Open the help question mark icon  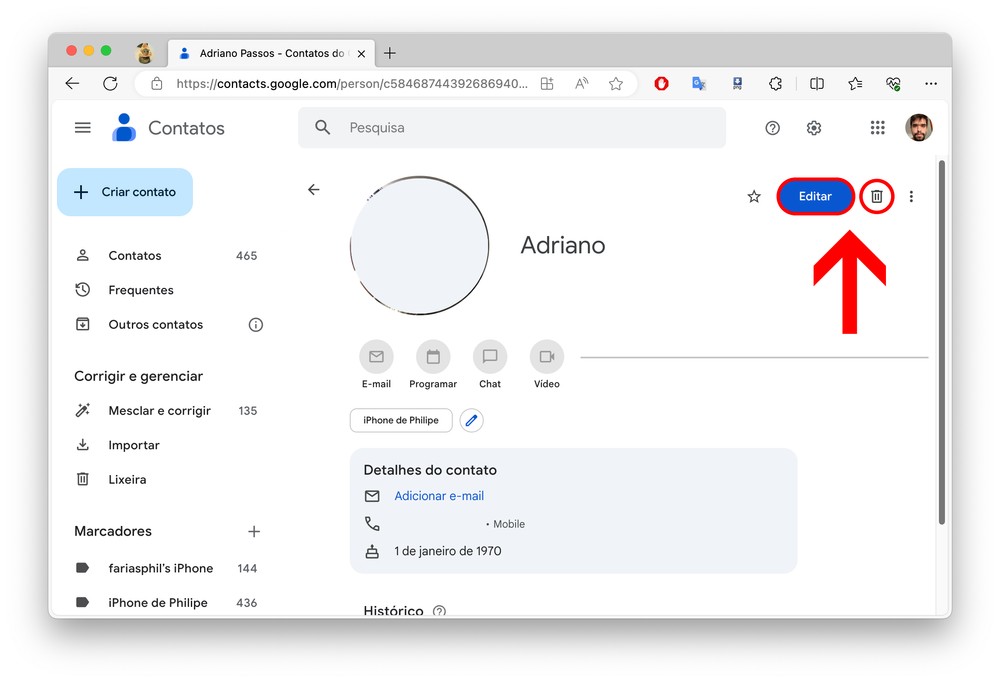click(x=772, y=128)
